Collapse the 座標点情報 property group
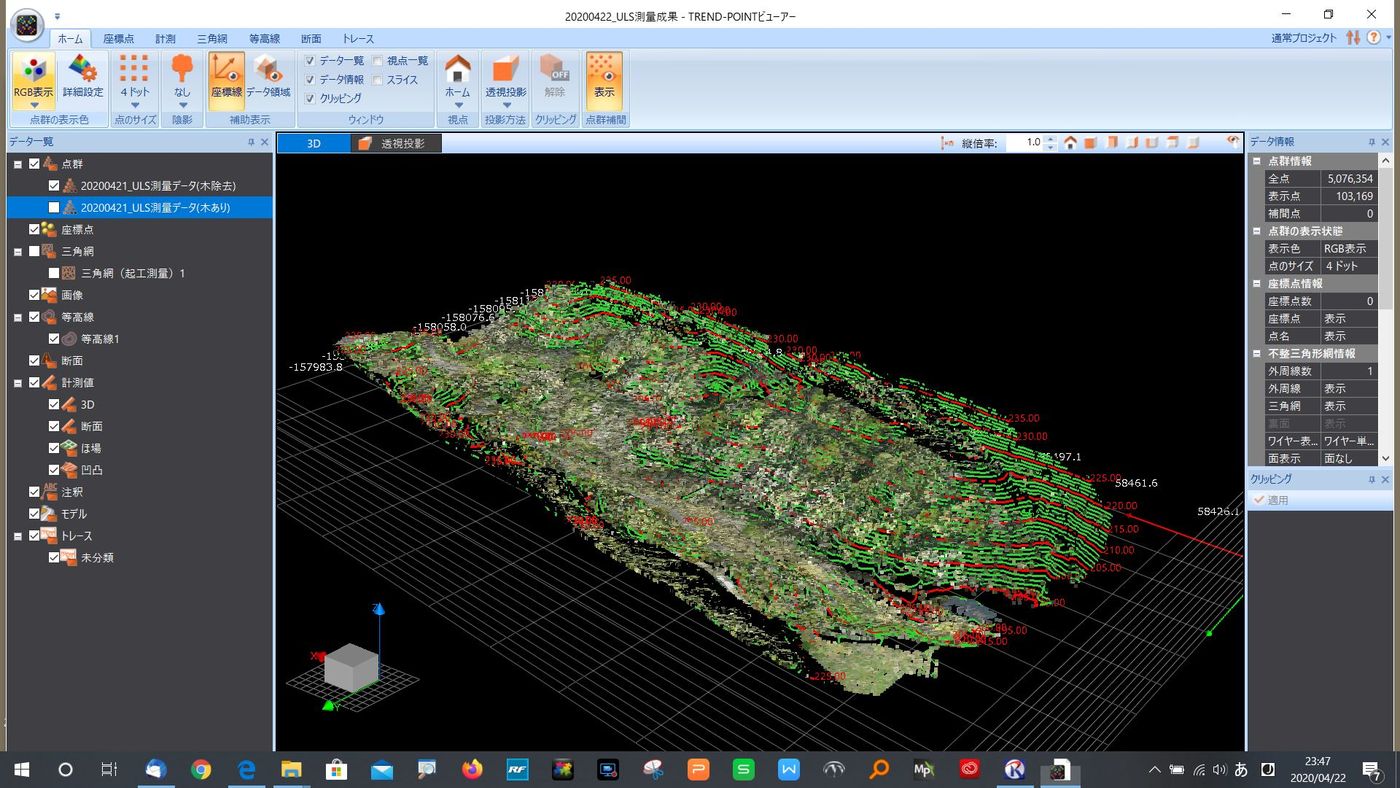1400x788 pixels. [x=1257, y=283]
